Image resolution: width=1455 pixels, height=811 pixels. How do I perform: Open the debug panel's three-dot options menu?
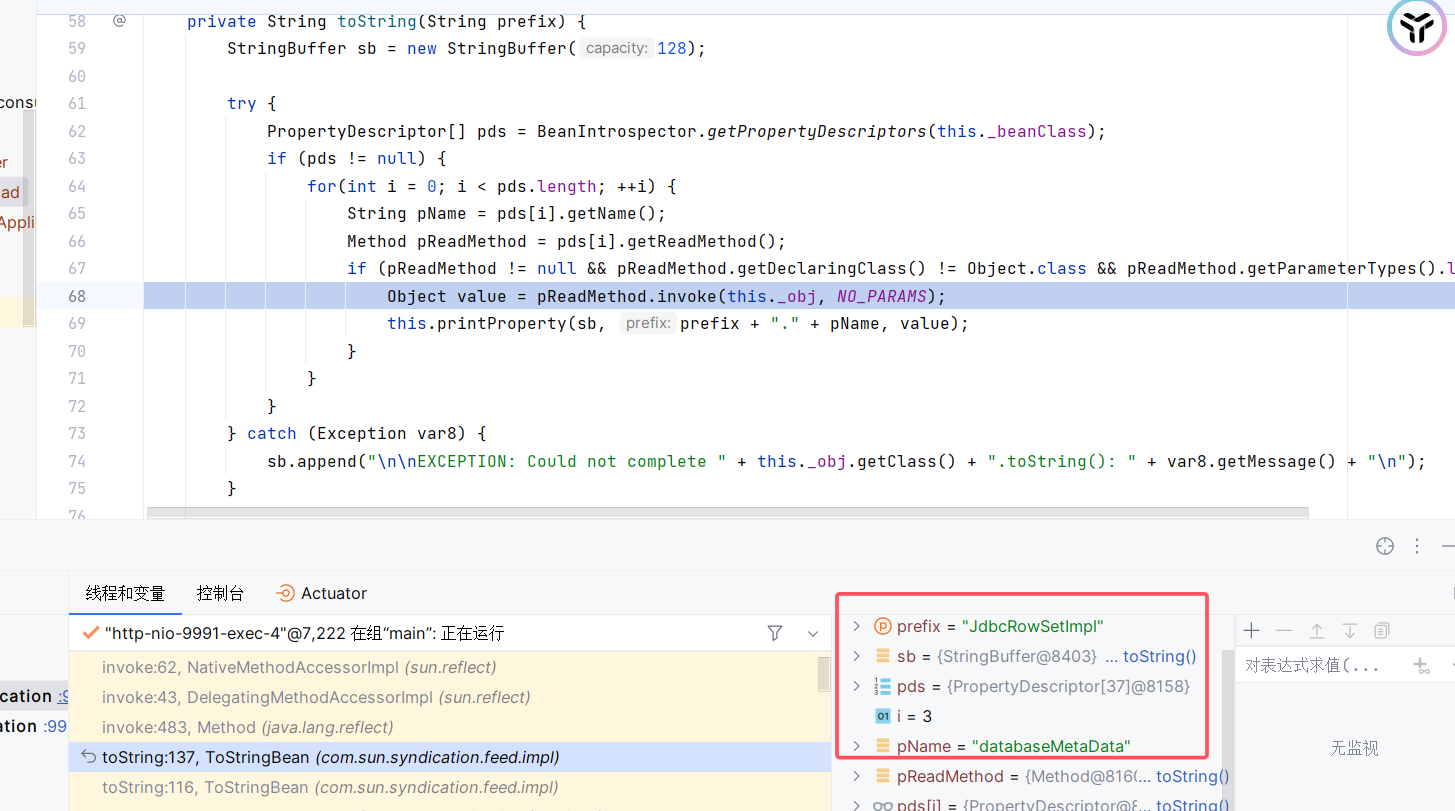tap(1417, 546)
